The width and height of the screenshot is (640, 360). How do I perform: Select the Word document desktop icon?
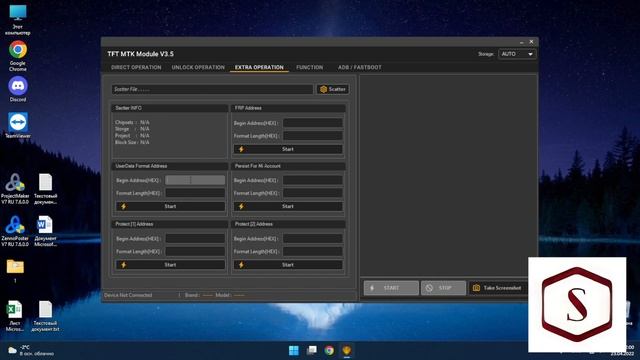tap(45, 231)
